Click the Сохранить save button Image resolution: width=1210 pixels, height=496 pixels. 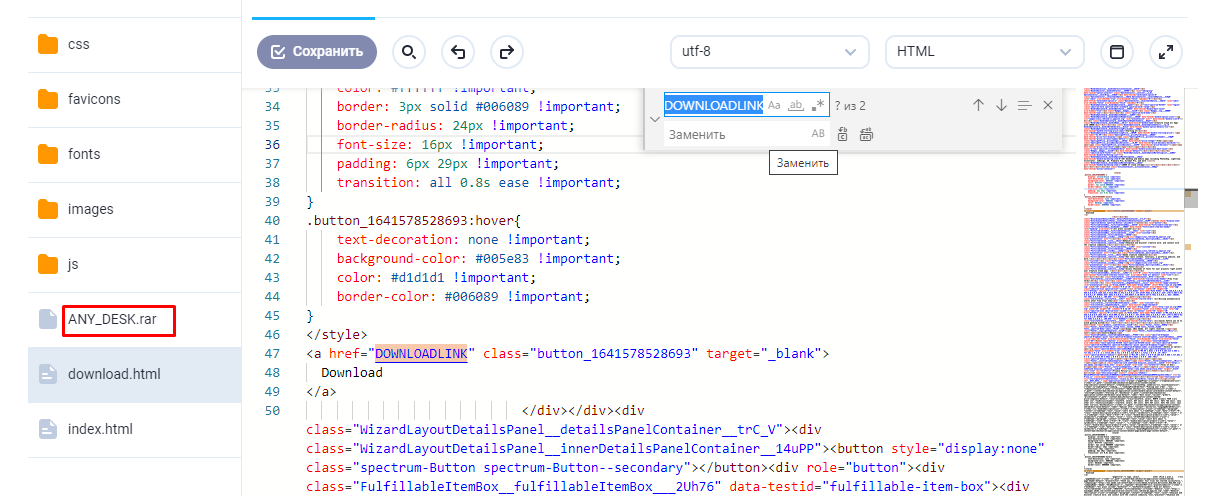click(x=316, y=52)
